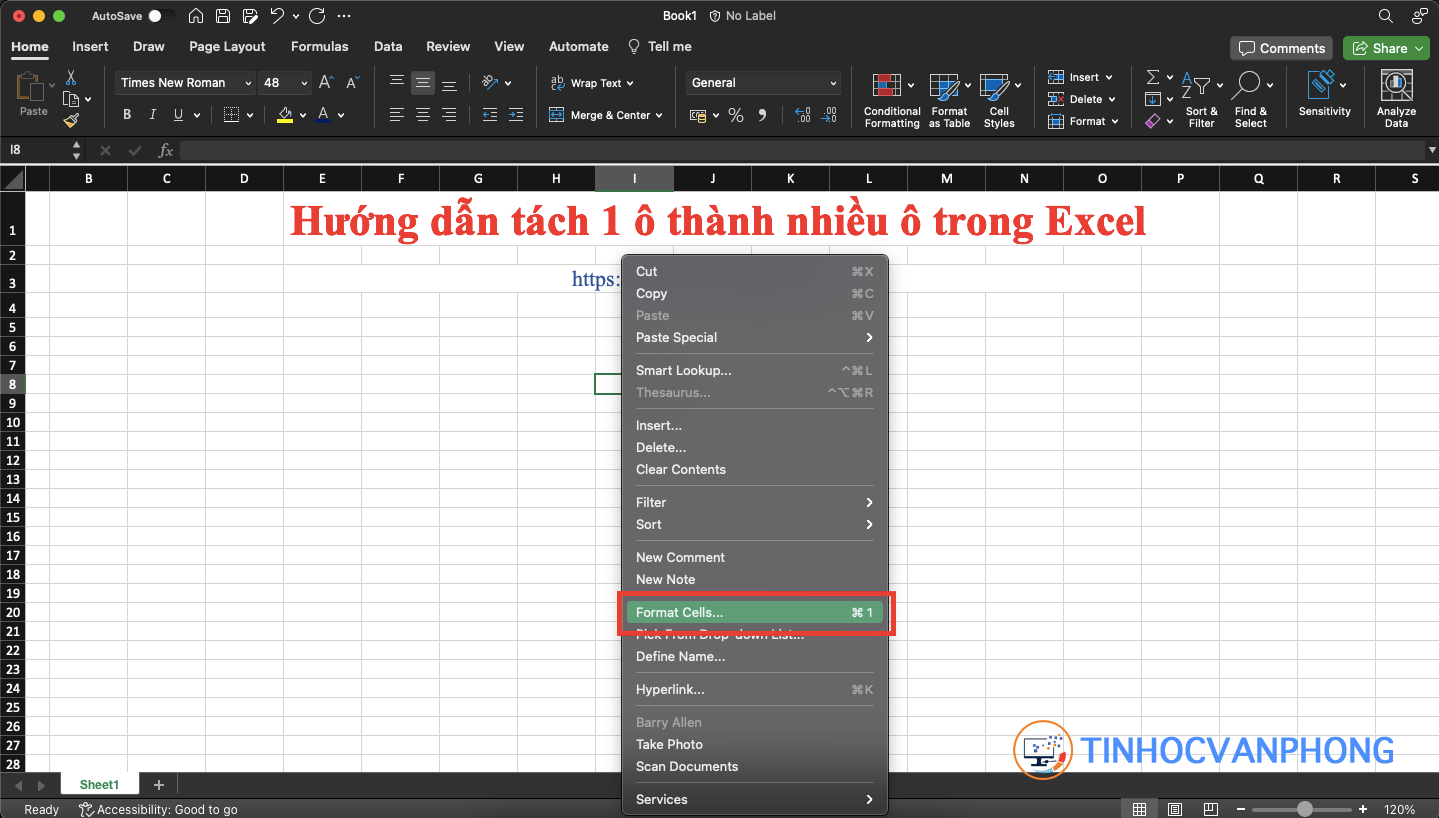This screenshot has width=1439, height=818.
Task: Click the formula bar input field
Action: click(x=800, y=150)
